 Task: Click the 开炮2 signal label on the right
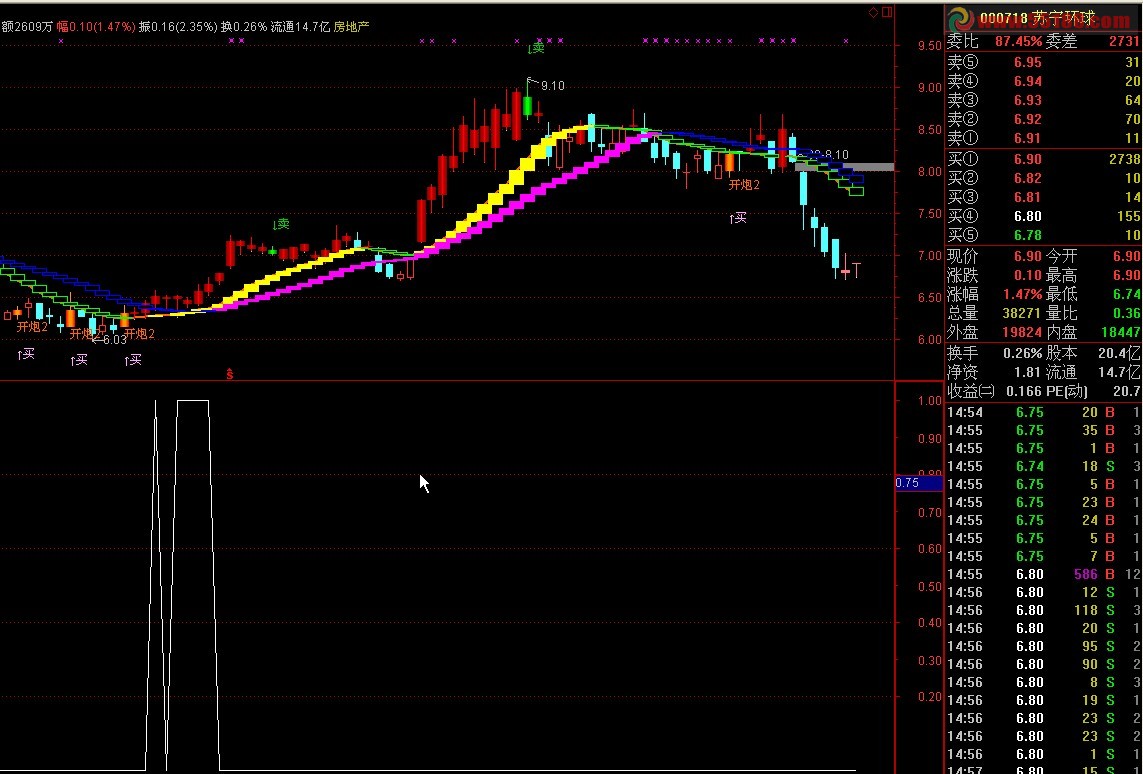(x=743, y=185)
